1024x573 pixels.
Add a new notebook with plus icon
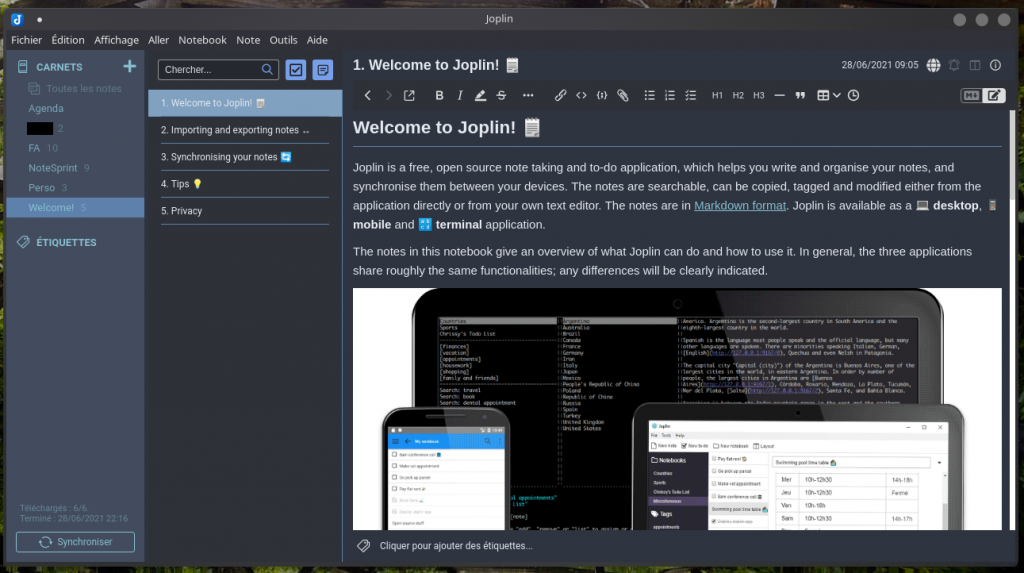tap(129, 67)
